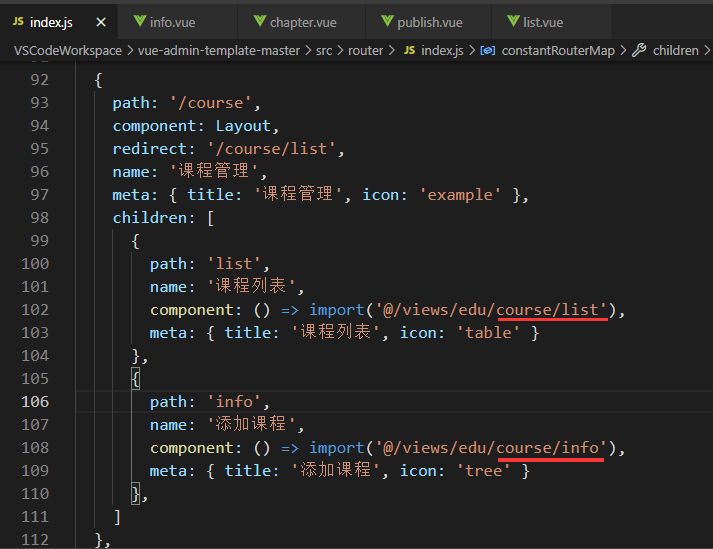This screenshot has width=713, height=549.
Task: Select VSCodeWorkspace in the breadcrumb
Action: [68, 50]
